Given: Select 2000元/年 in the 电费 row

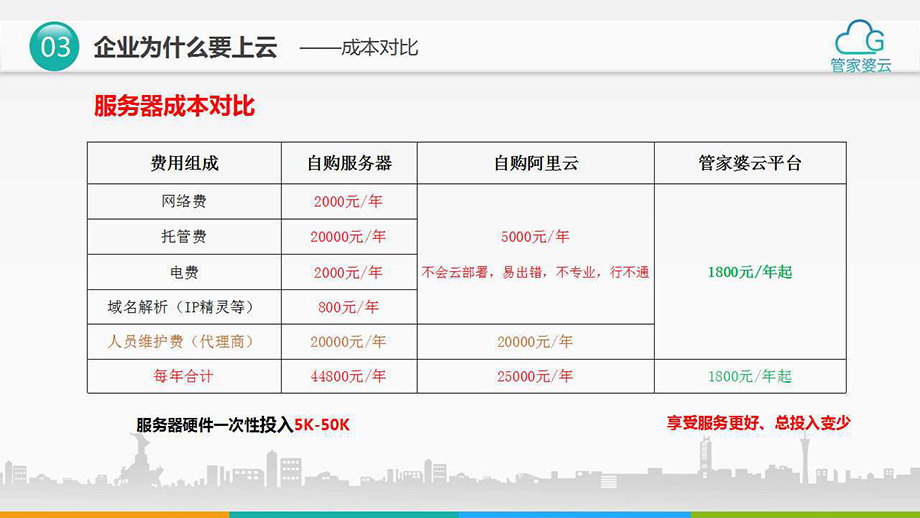Looking at the screenshot, I should (348, 273).
